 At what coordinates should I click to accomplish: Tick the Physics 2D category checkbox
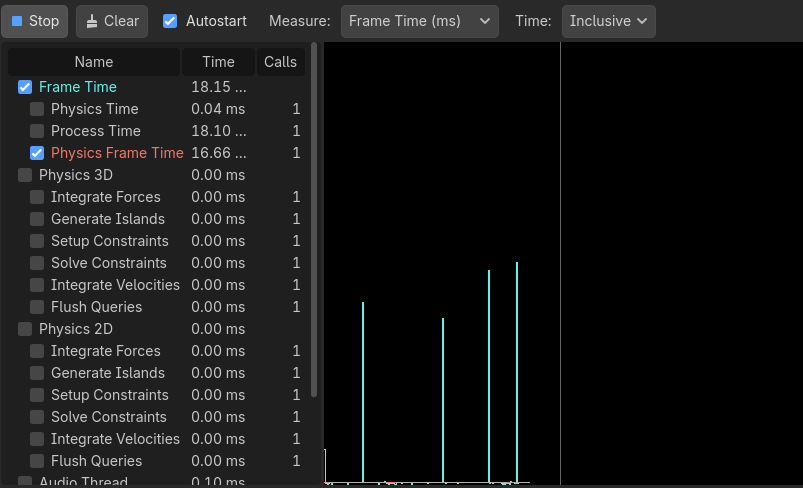[x=25, y=329]
